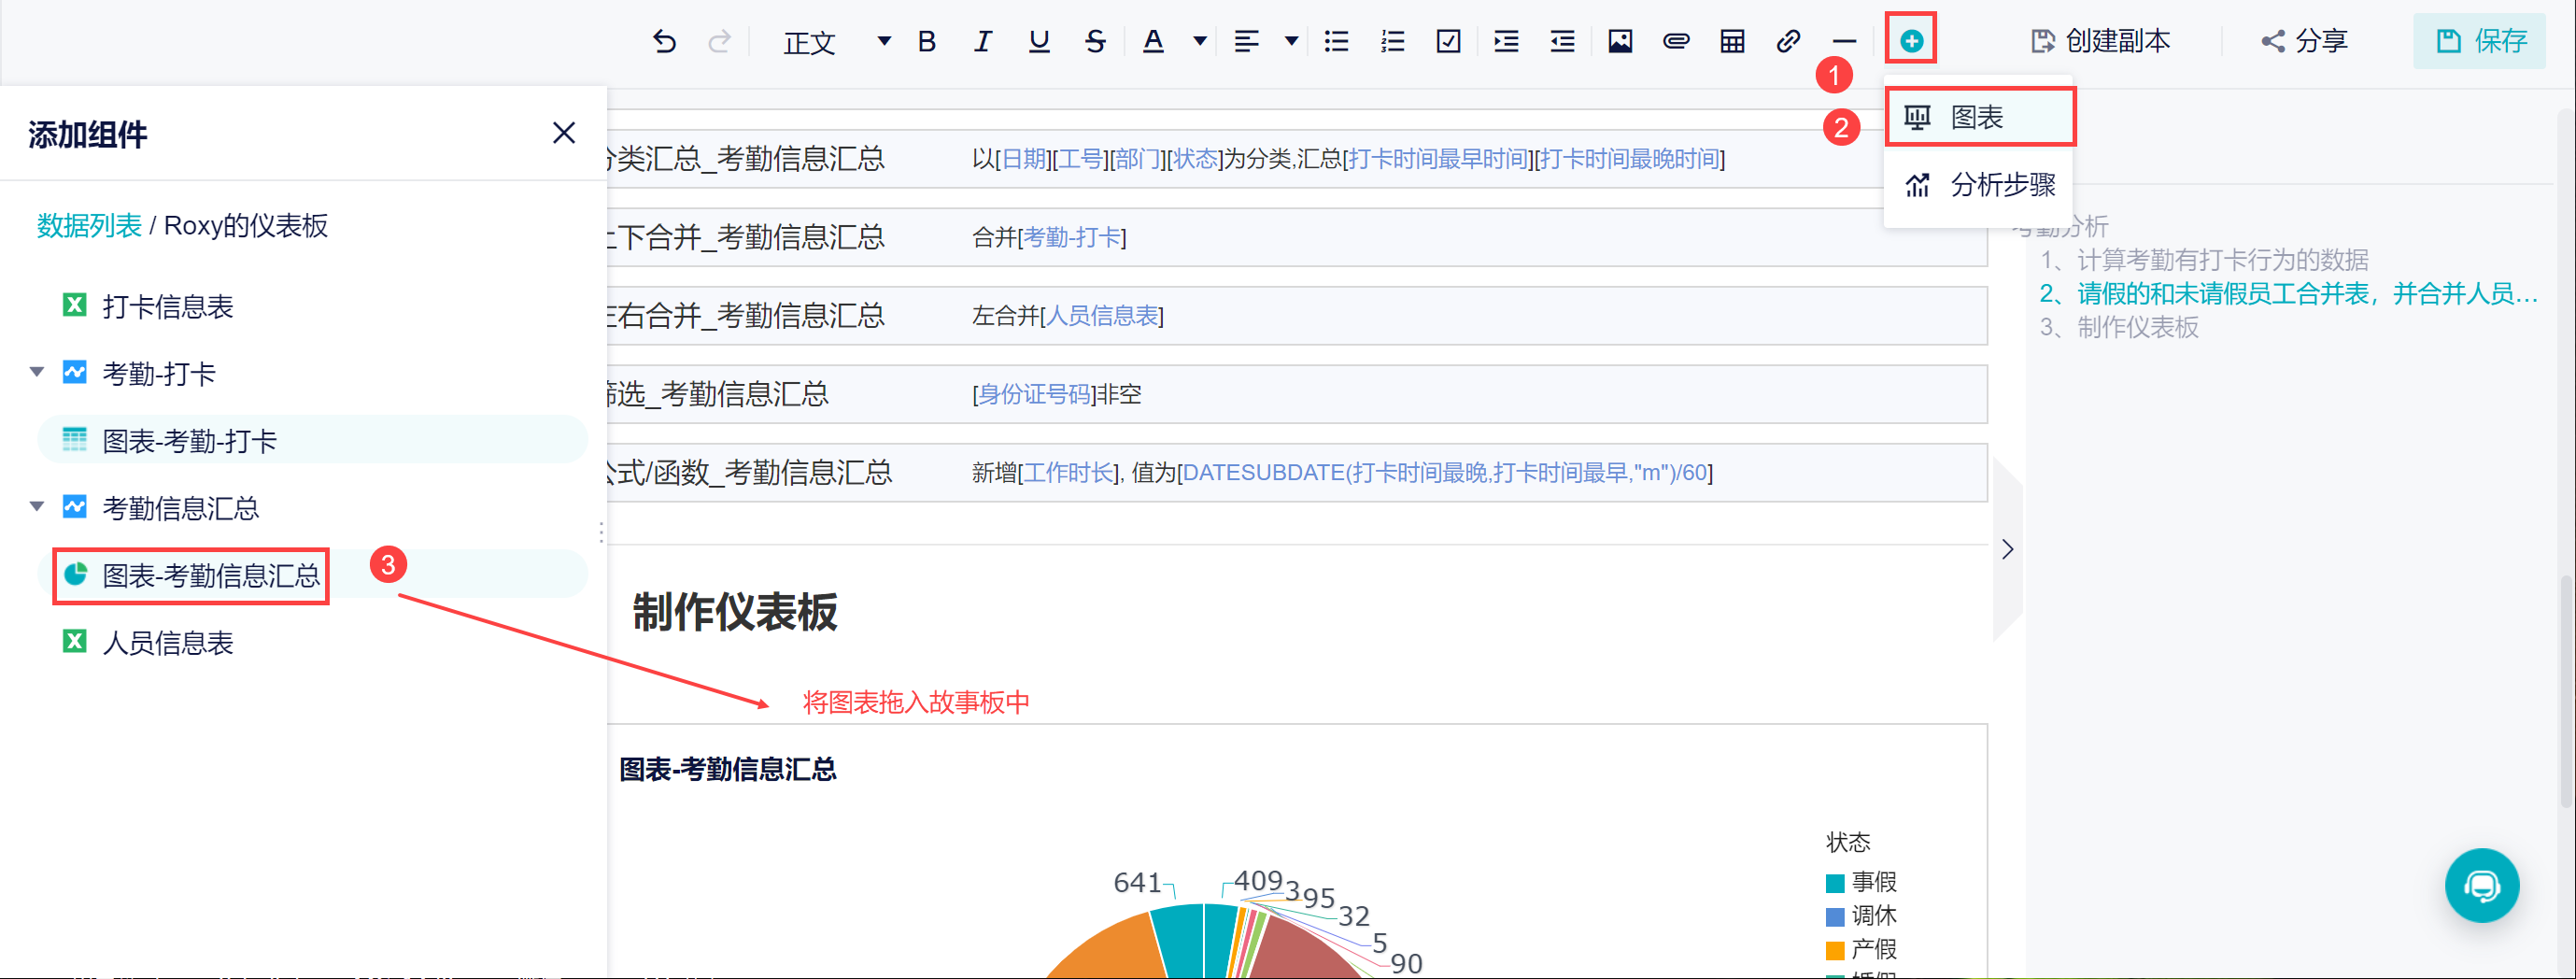Screen dimensions: 2576x979
Task: Toggle bold formatting
Action: tap(927, 41)
